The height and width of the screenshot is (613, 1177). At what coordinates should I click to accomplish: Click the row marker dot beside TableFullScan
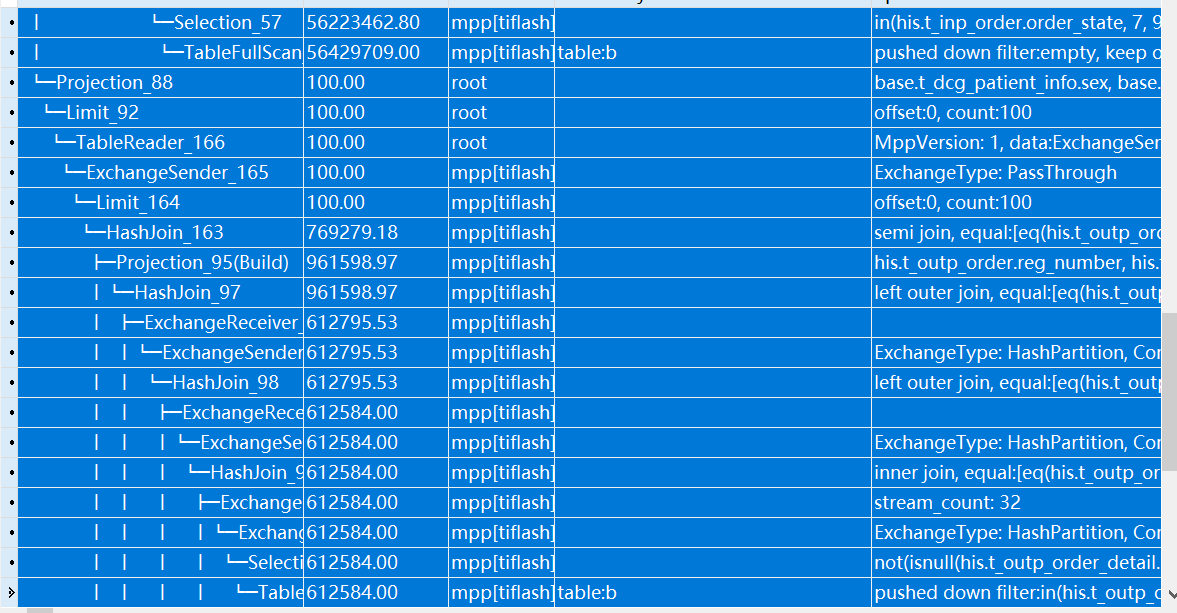click(9, 52)
